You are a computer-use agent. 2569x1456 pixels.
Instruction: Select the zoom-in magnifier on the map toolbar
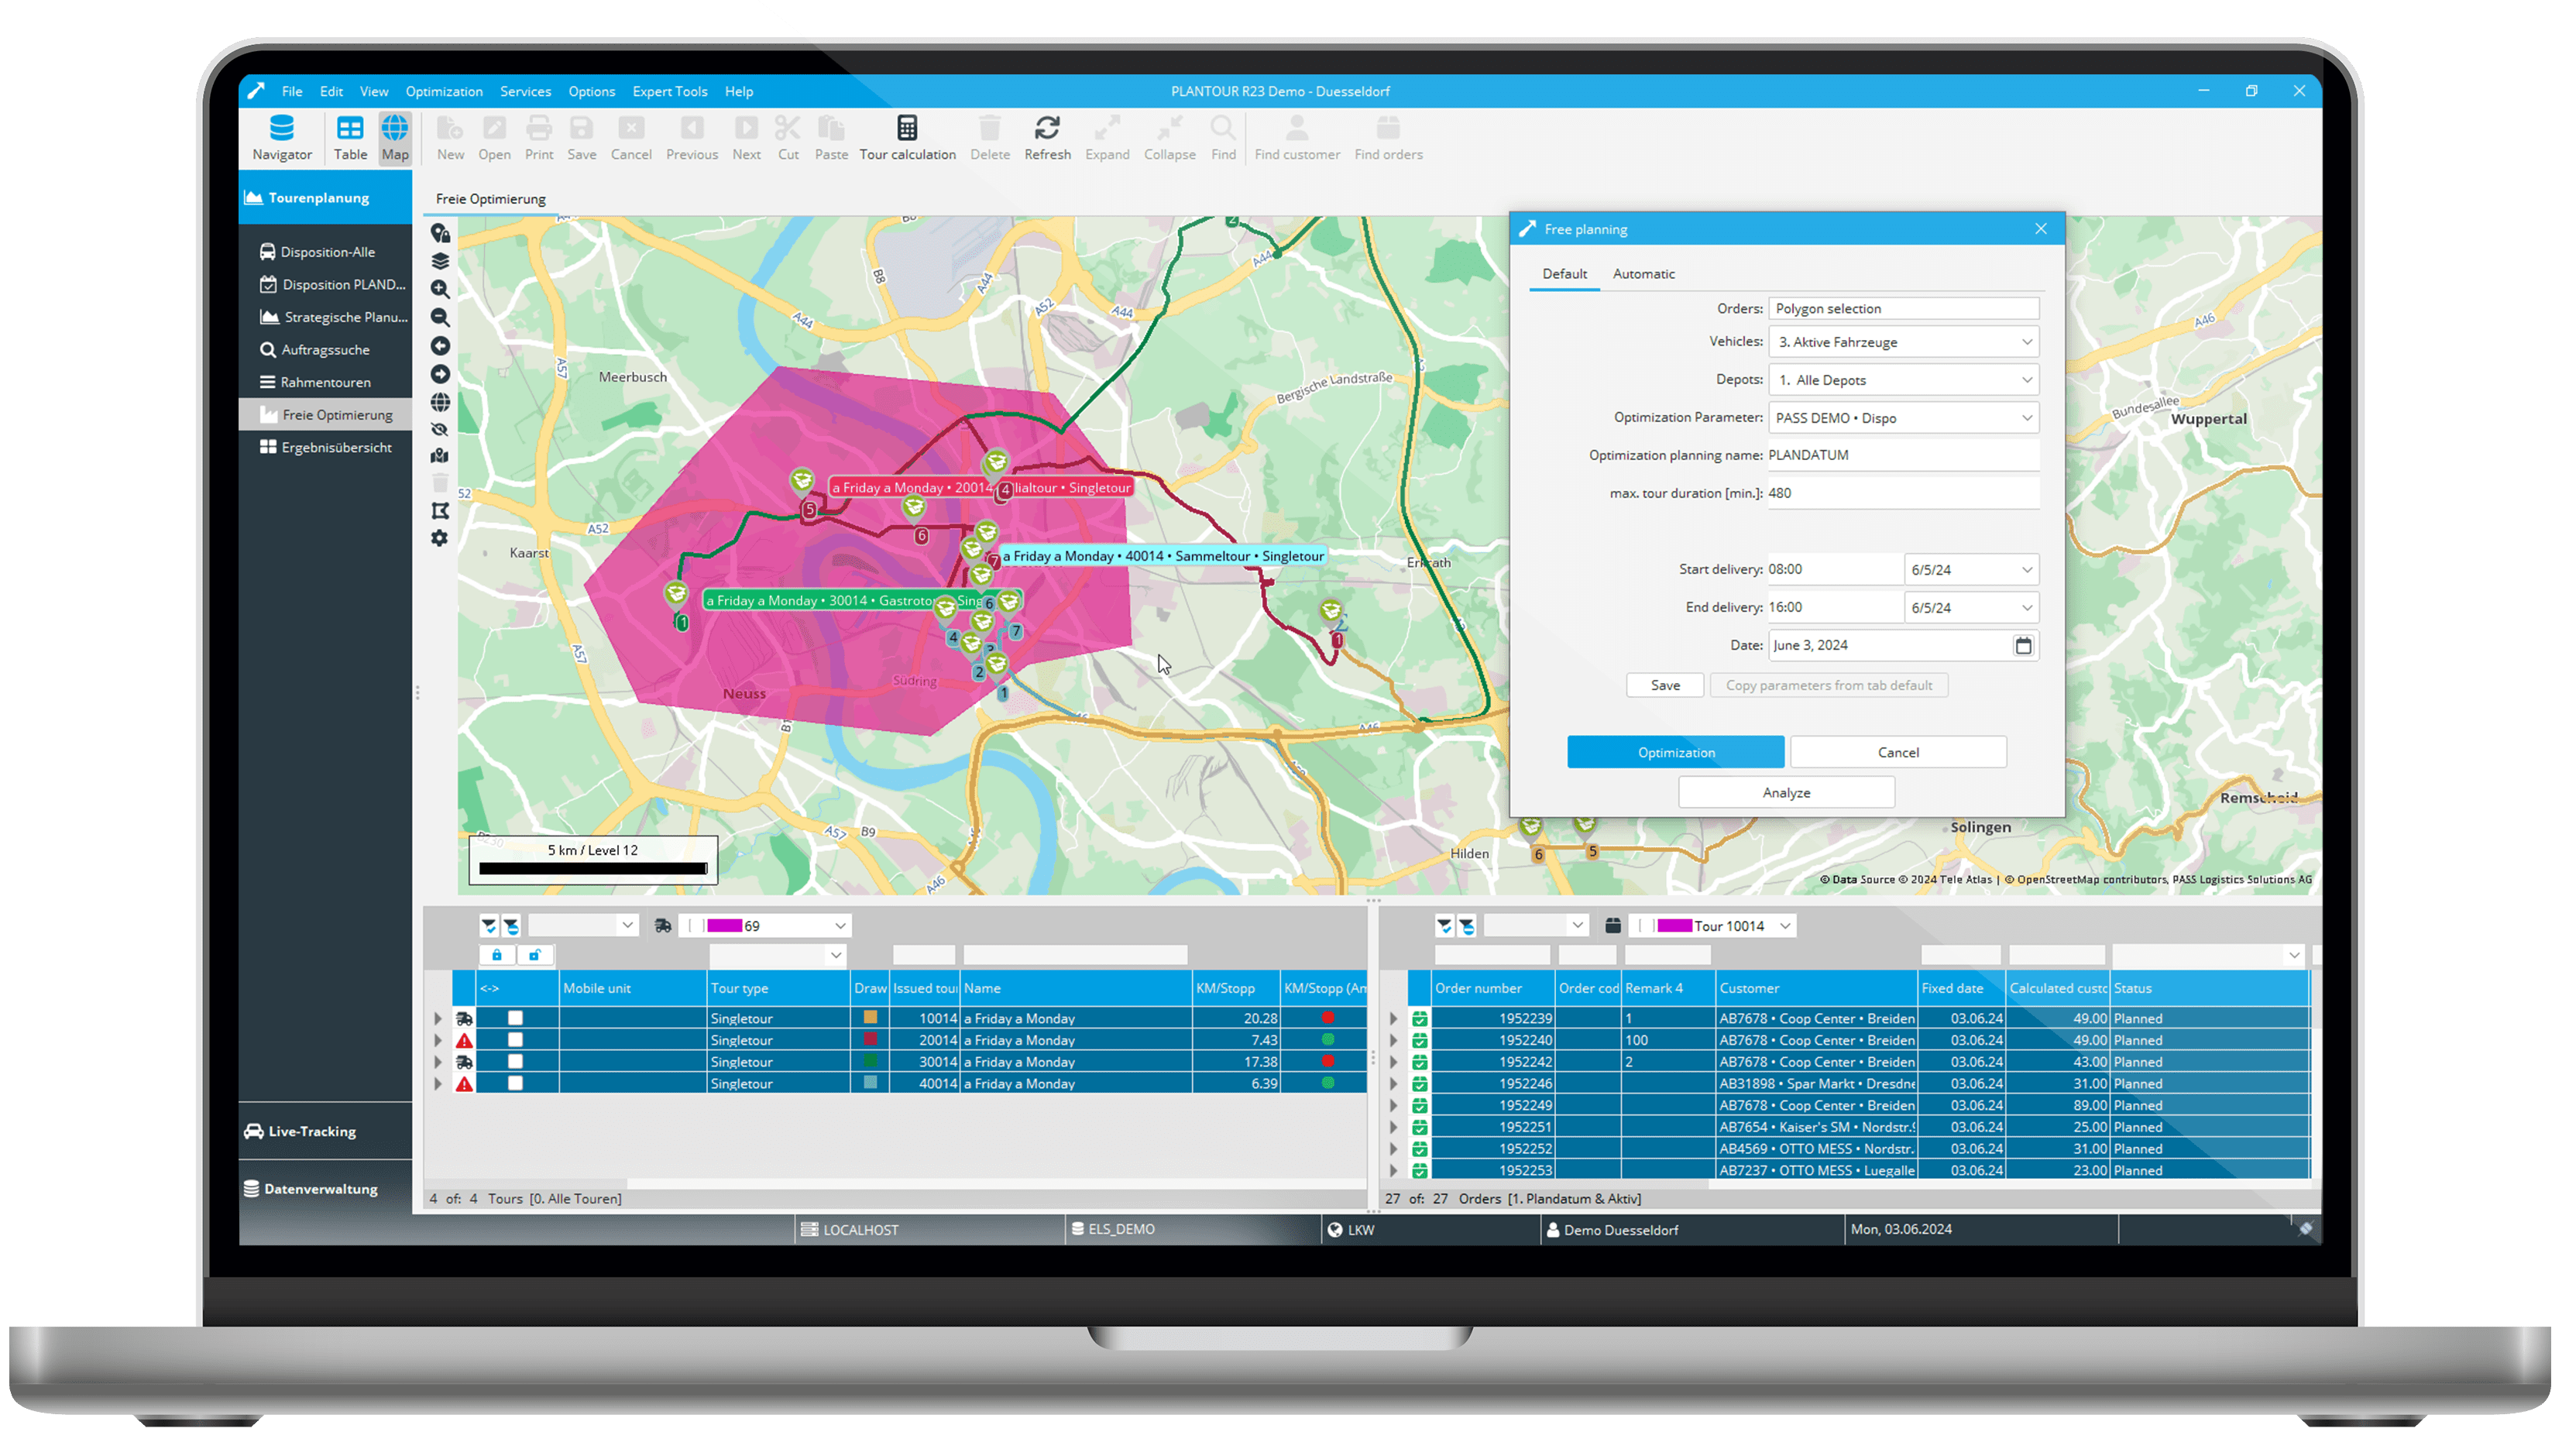pos(440,290)
